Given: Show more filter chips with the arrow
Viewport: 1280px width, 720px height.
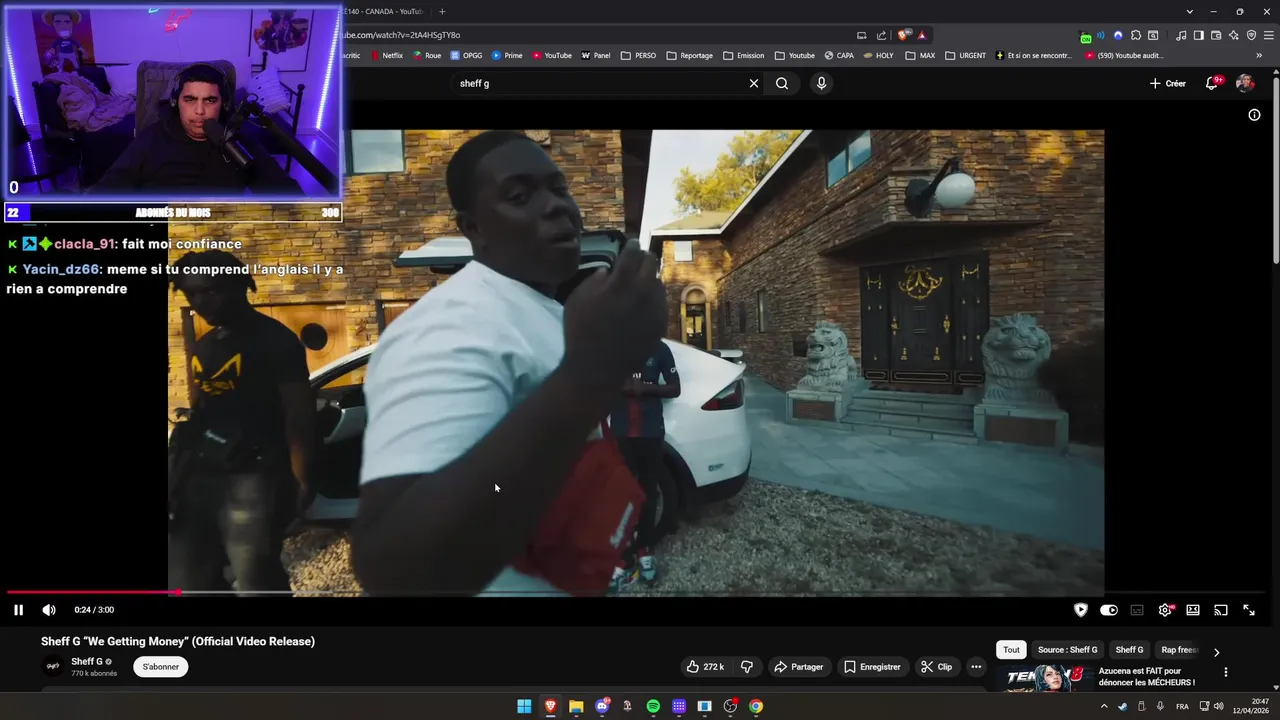Looking at the screenshot, I should coord(1216,652).
